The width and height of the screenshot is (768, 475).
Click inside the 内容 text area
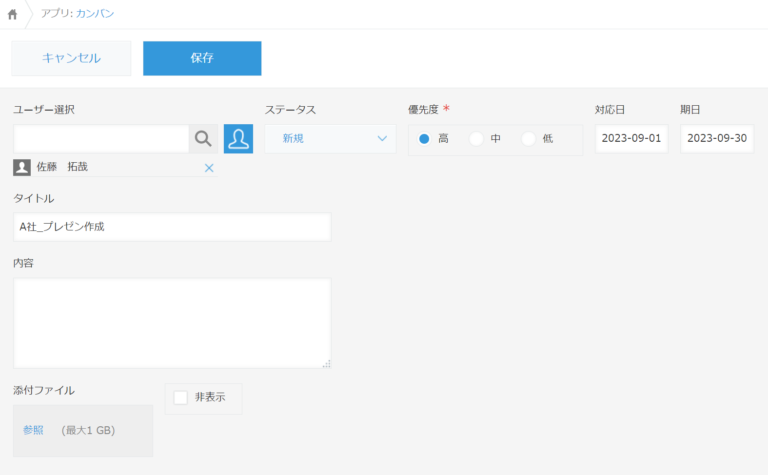coord(172,322)
